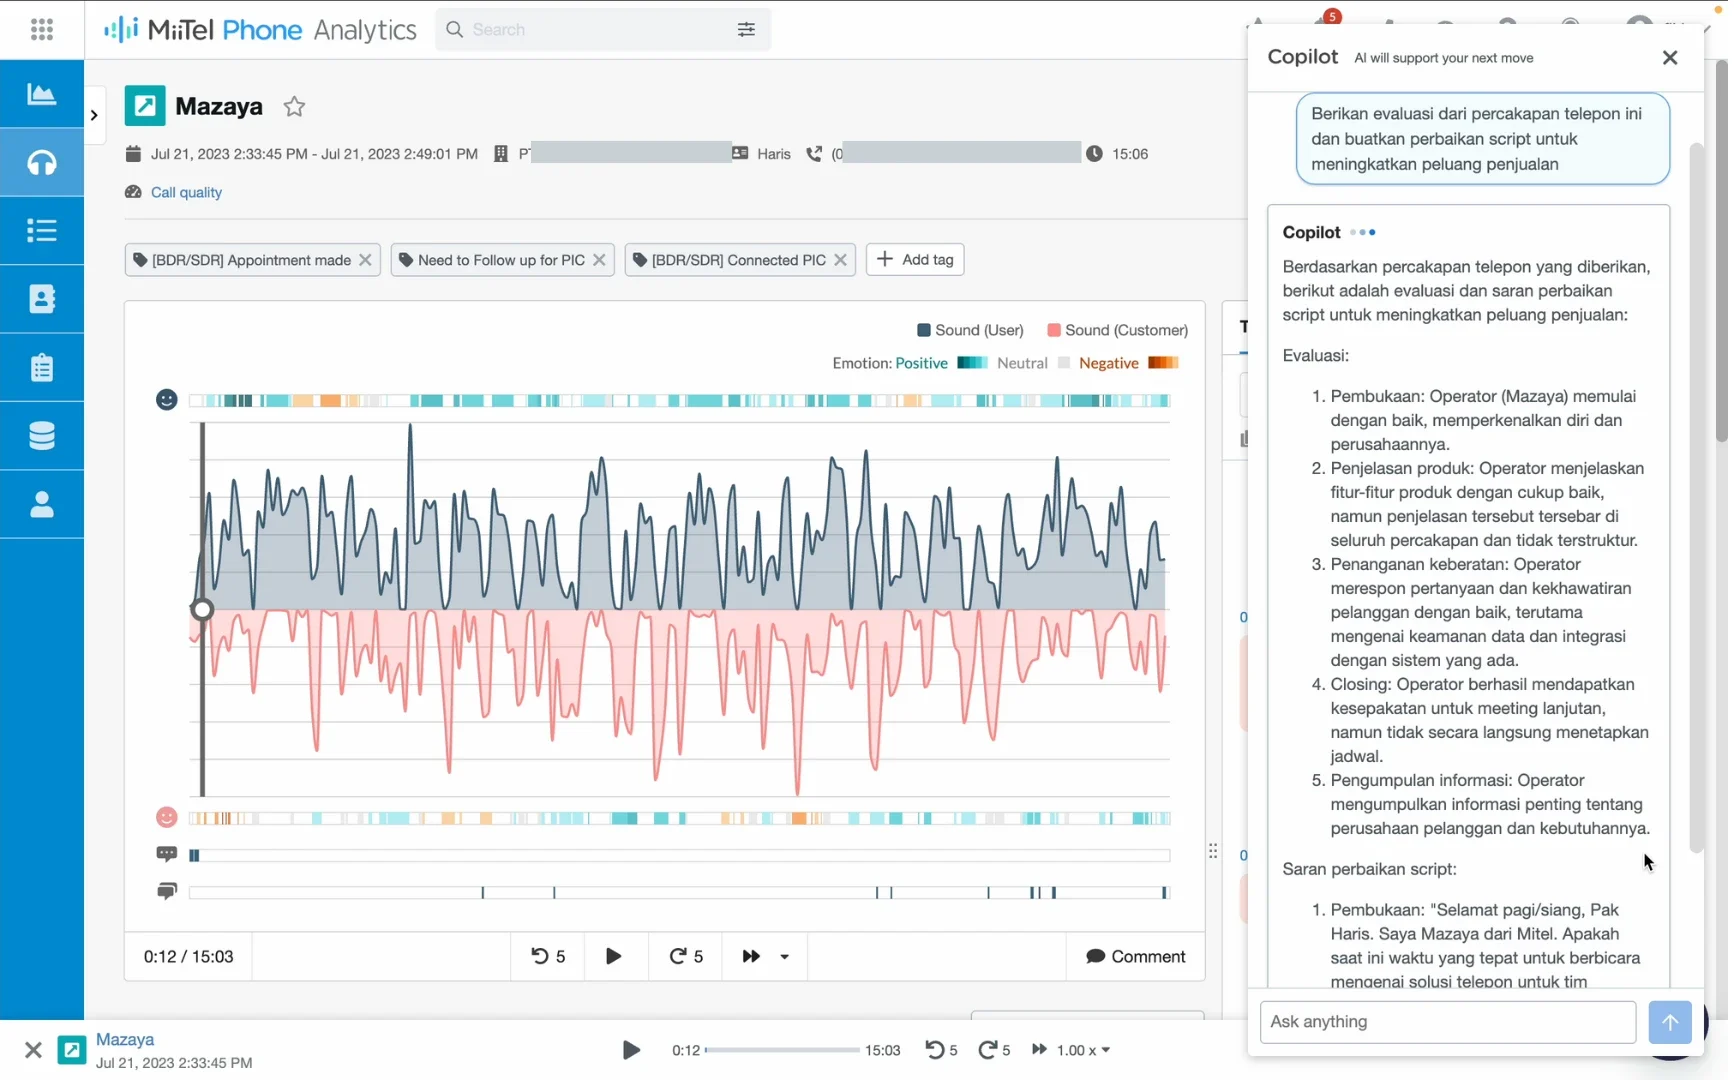Click the Ask anything input field

[1447, 1022]
